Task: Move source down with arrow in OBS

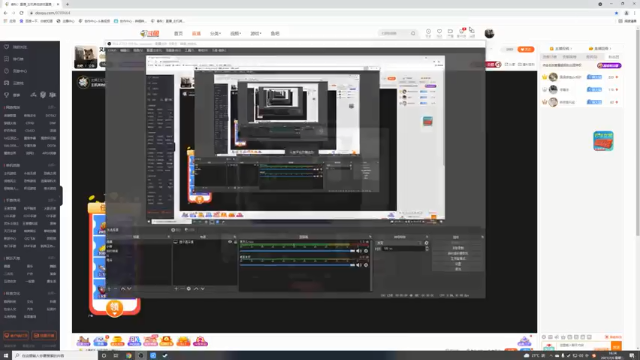Action: click(202, 289)
